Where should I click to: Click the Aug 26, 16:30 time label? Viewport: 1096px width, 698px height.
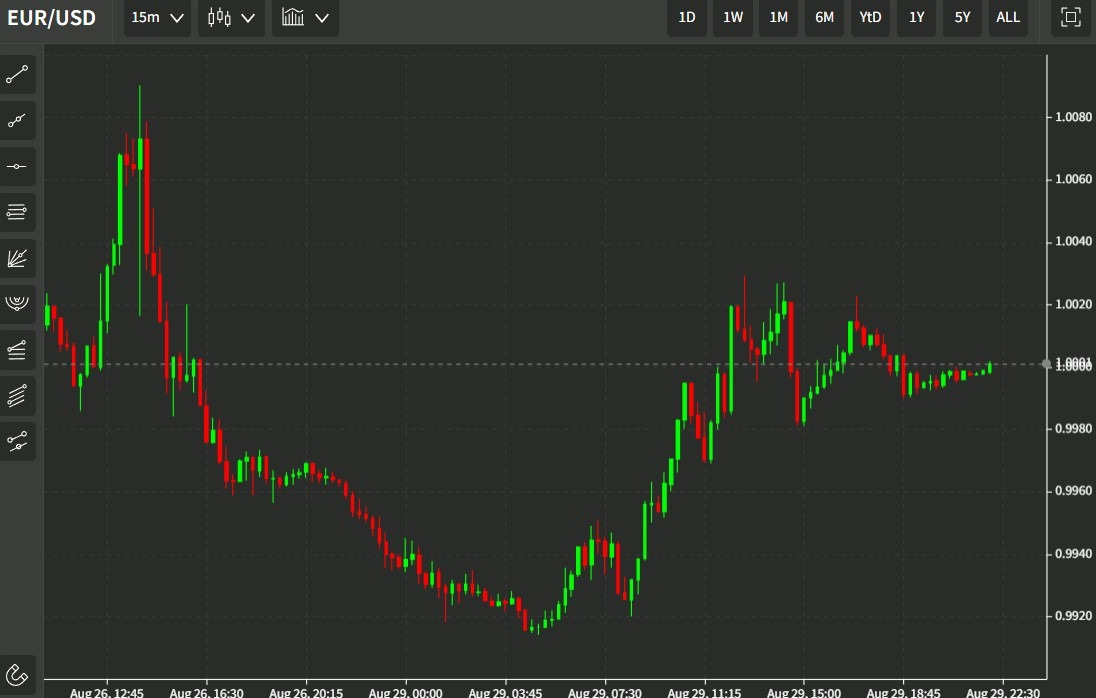(x=206, y=692)
